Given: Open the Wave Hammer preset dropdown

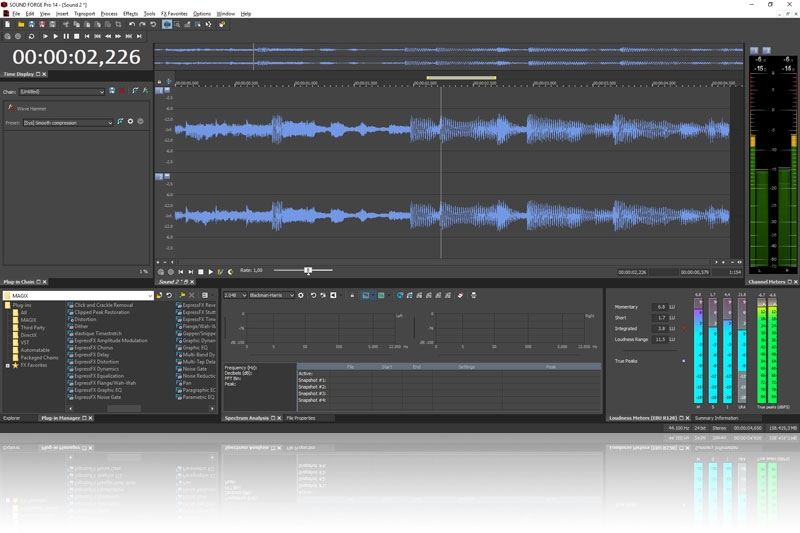Looking at the screenshot, I should coord(110,122).
